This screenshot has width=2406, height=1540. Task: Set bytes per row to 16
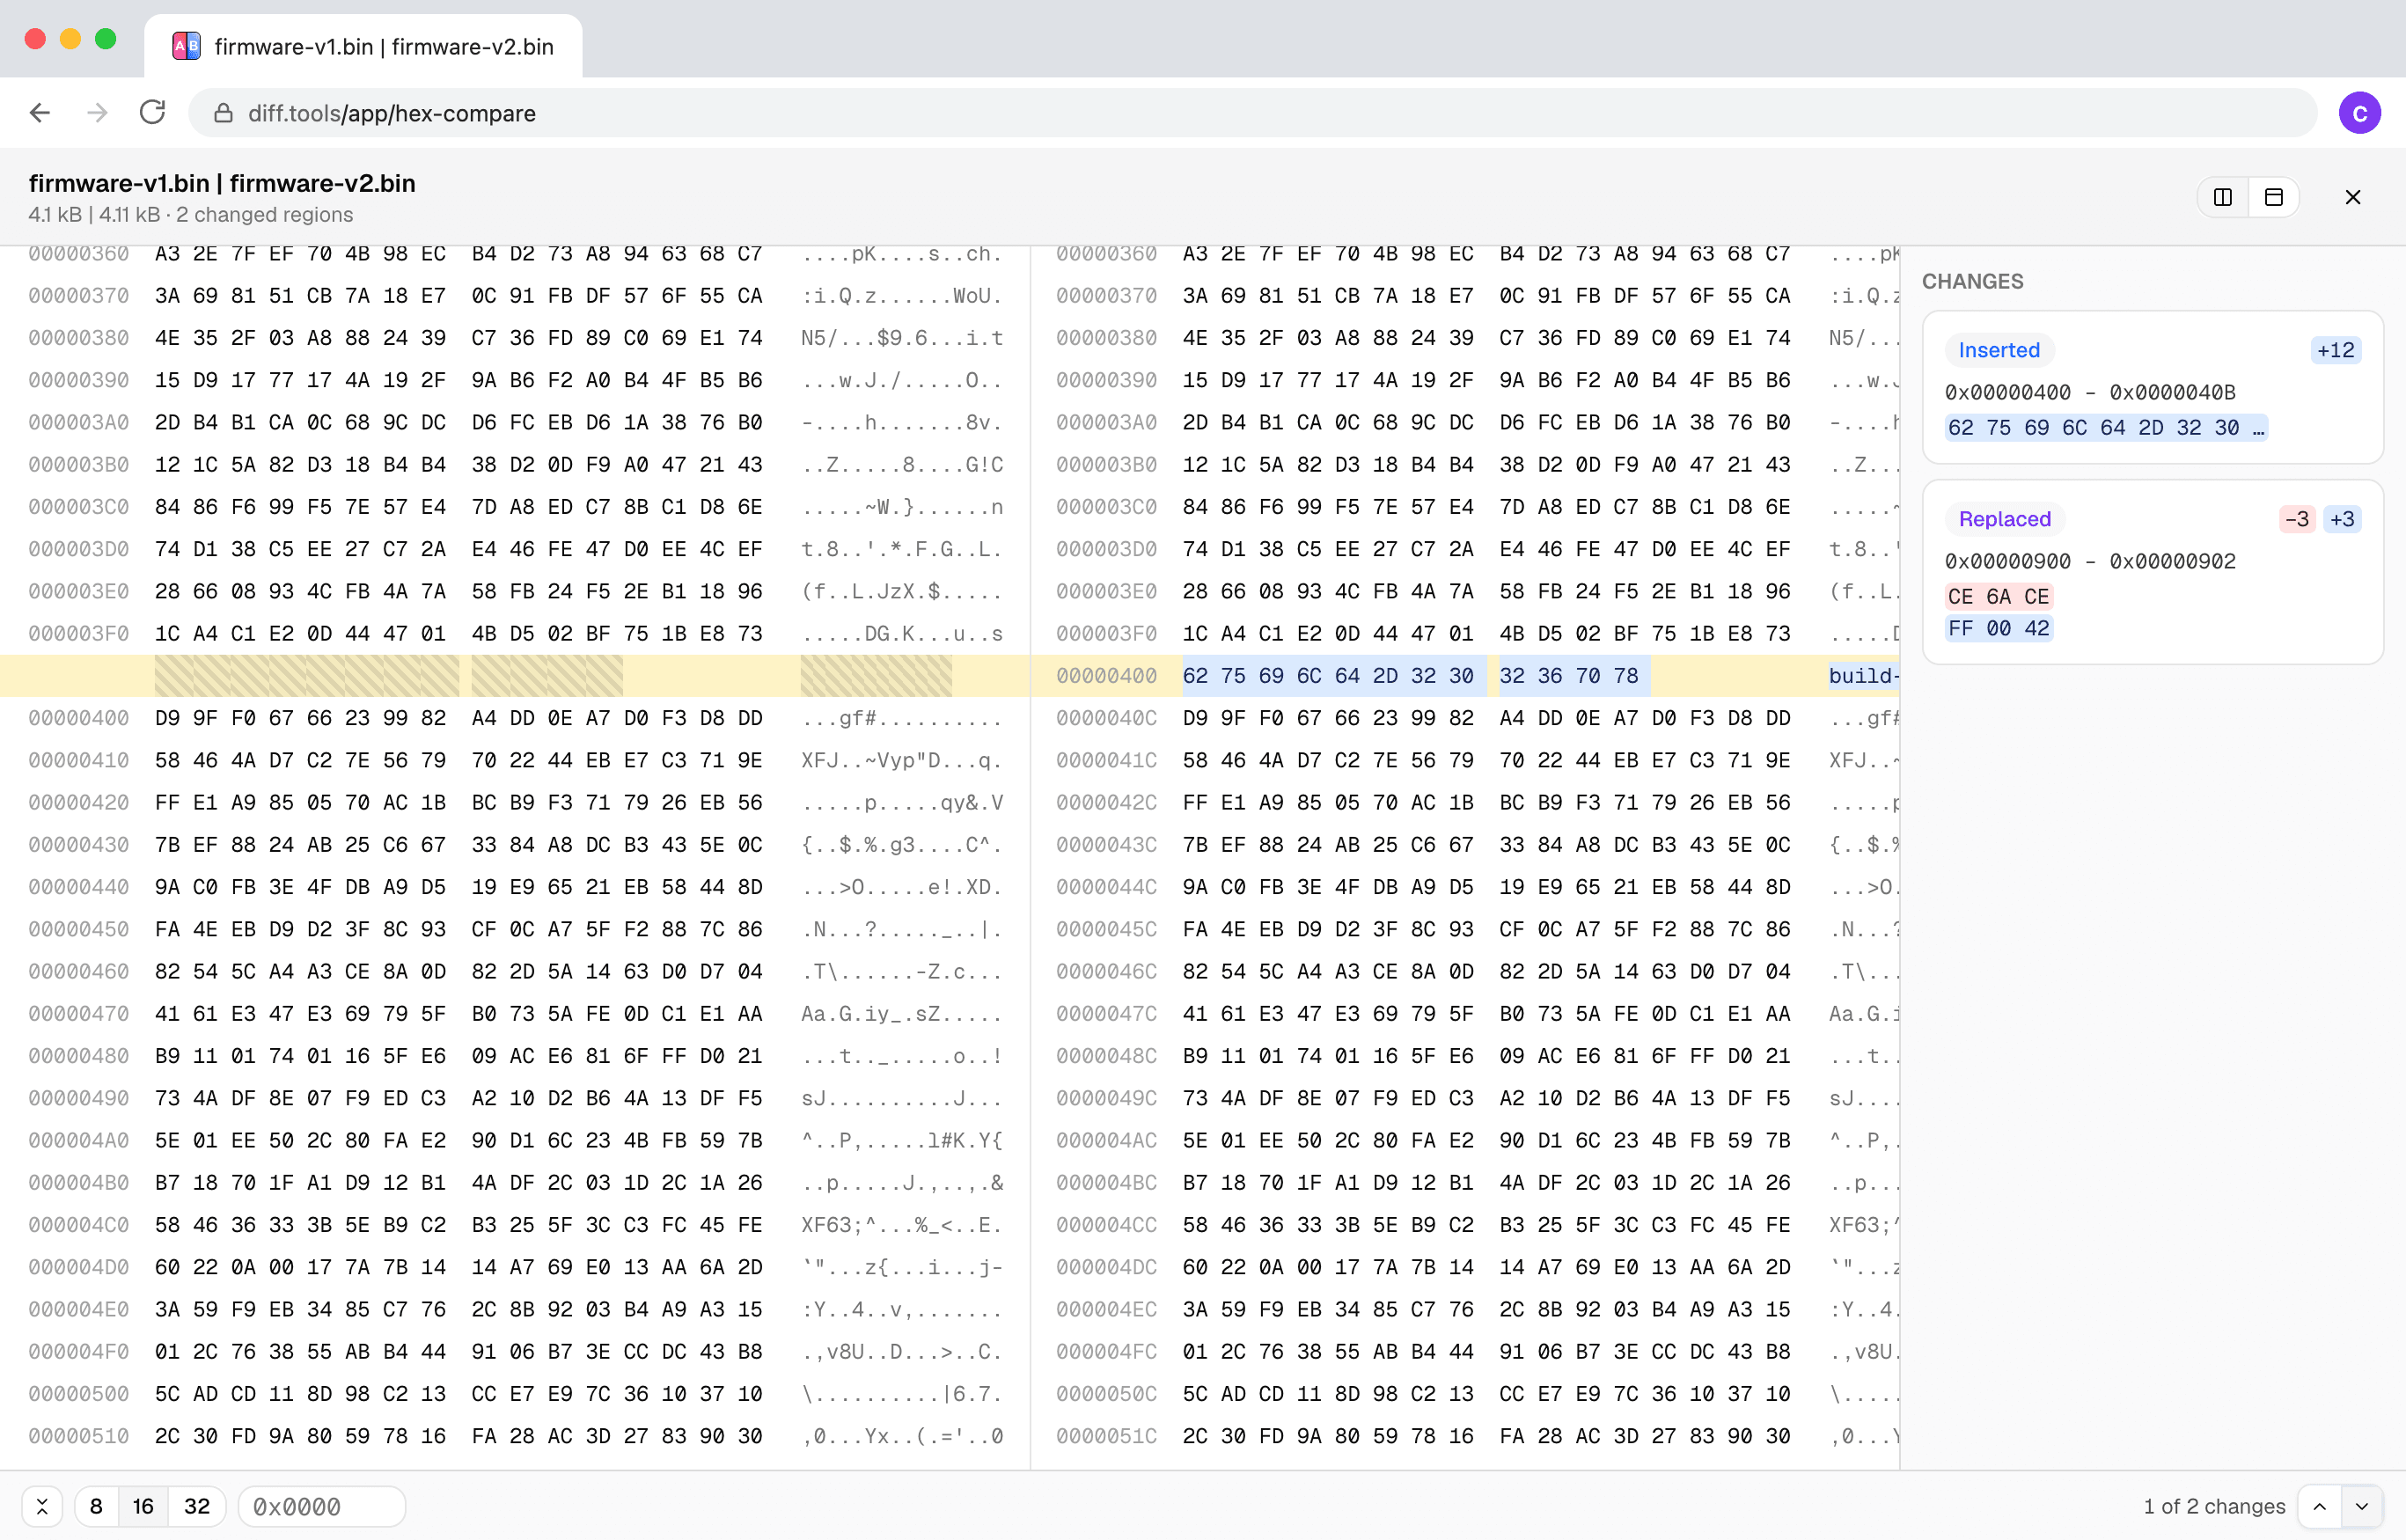[143, 1506]
